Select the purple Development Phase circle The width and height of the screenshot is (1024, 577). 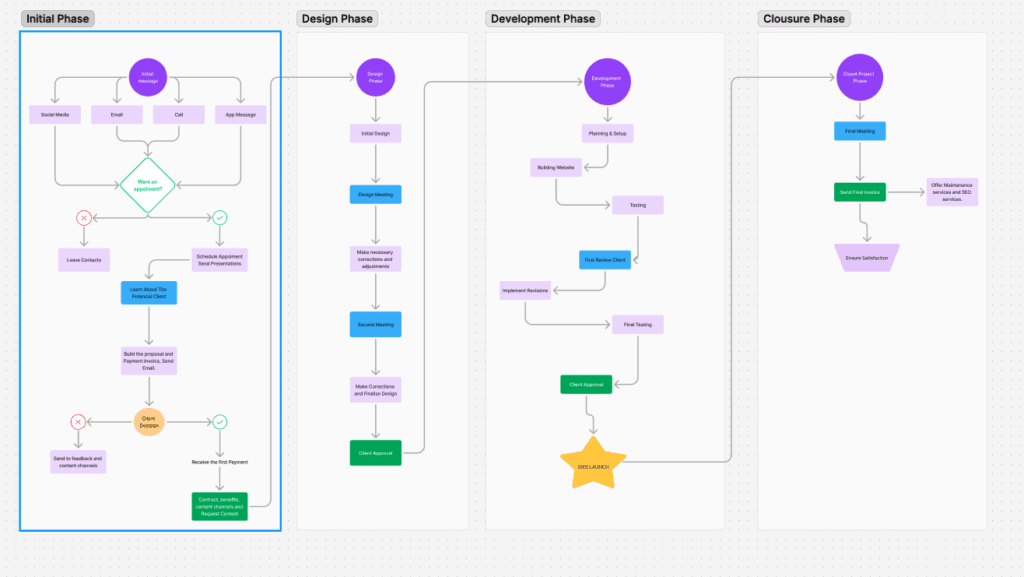click(x=607, y=82)
